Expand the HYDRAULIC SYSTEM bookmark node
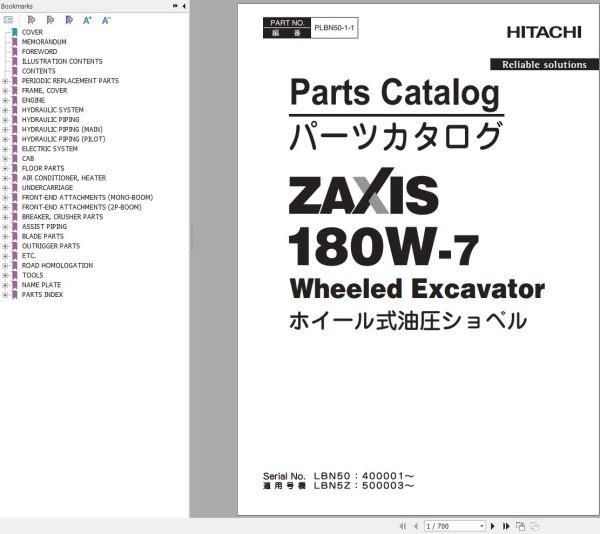 pyautogui.click(x=5, y=110)
